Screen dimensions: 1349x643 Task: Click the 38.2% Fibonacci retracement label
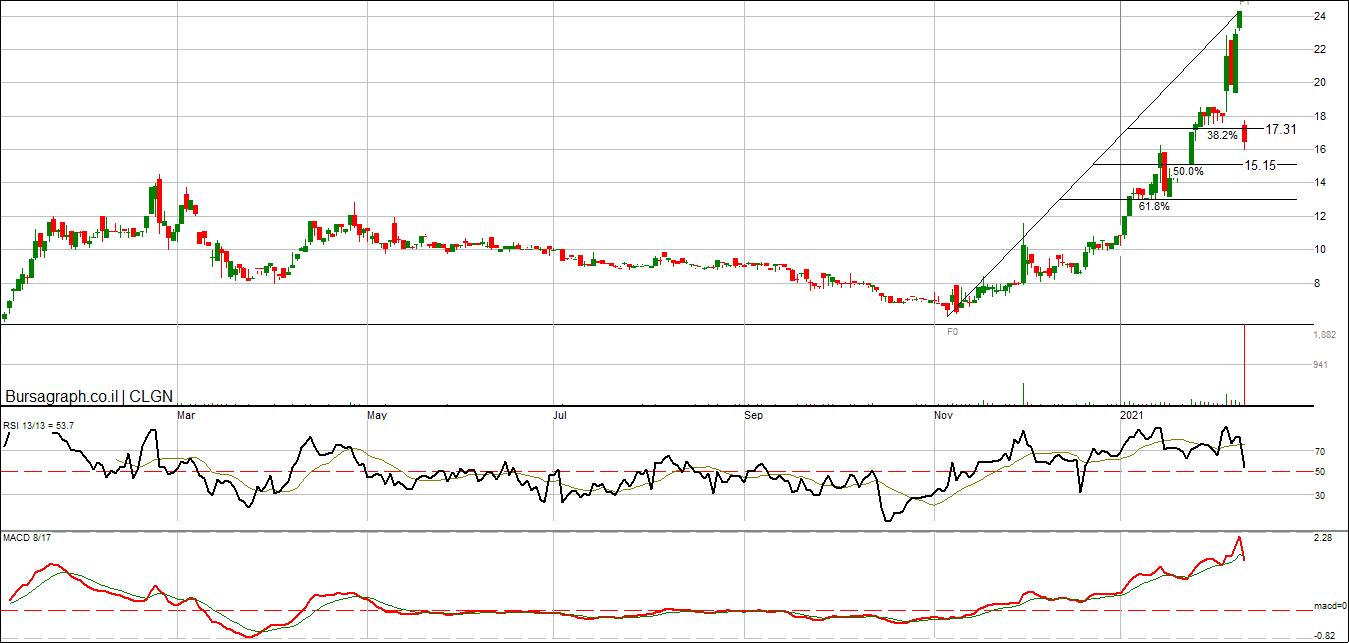click(1223, 135)
